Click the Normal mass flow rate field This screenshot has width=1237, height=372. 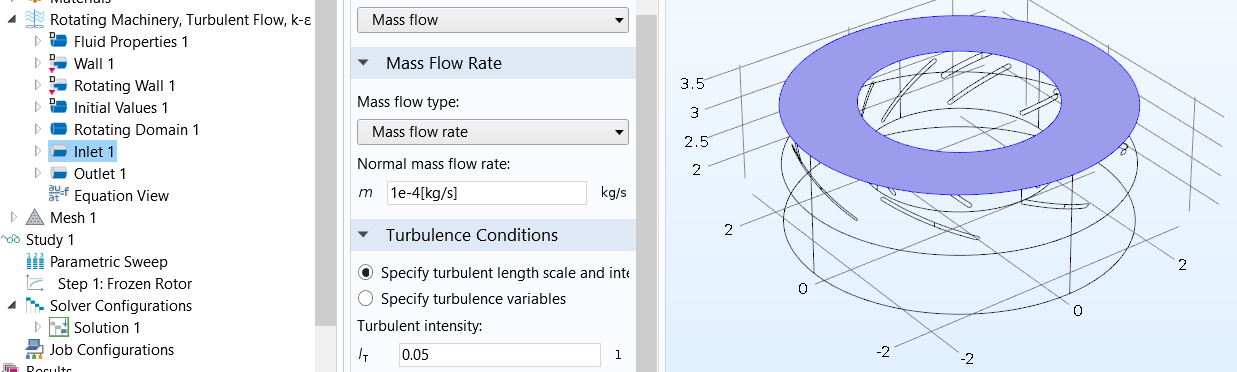(x=486, y=193)
